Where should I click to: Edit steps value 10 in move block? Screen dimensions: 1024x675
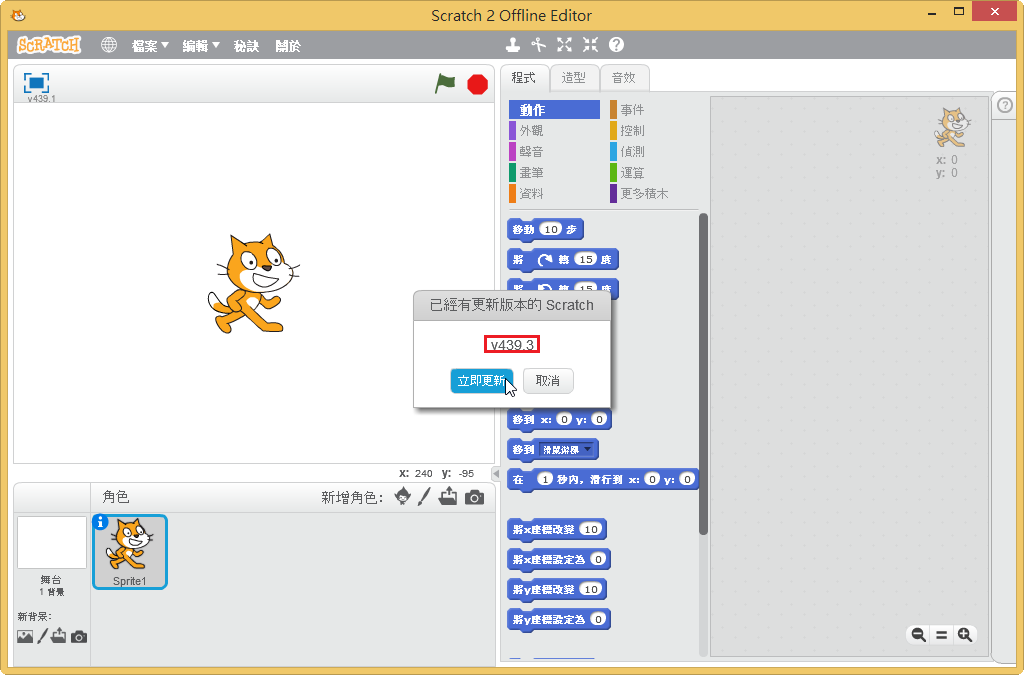click(551, 229)
